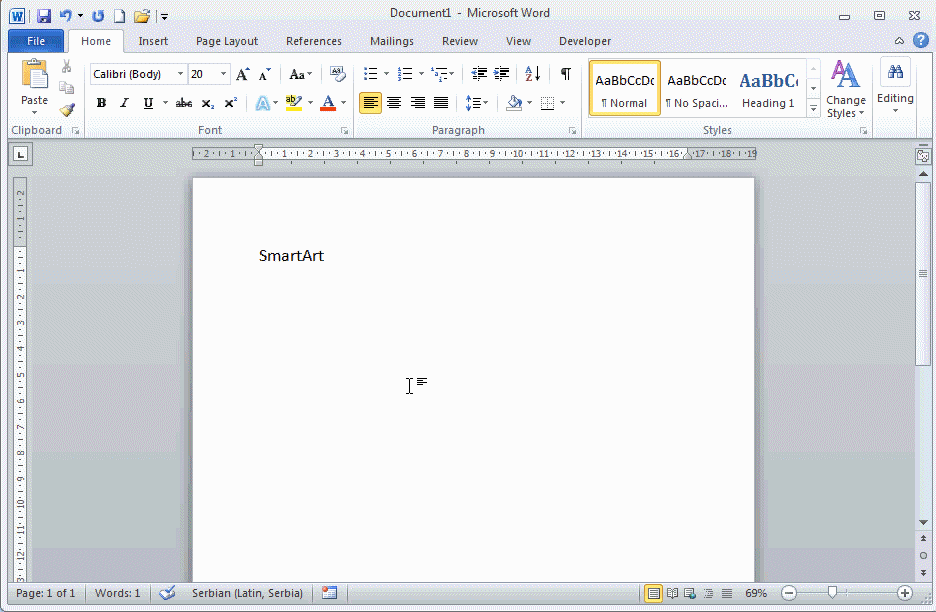This screenshot has width=936, height=612.
Task: Click the Serbian (Latin, Serbia) language indicator
Action: pos(247,593)
